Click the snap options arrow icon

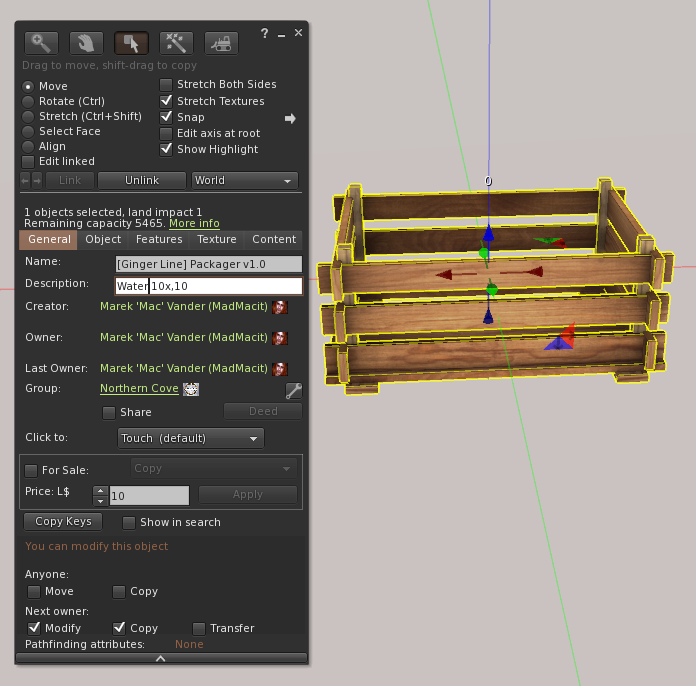tap(290, 118)
